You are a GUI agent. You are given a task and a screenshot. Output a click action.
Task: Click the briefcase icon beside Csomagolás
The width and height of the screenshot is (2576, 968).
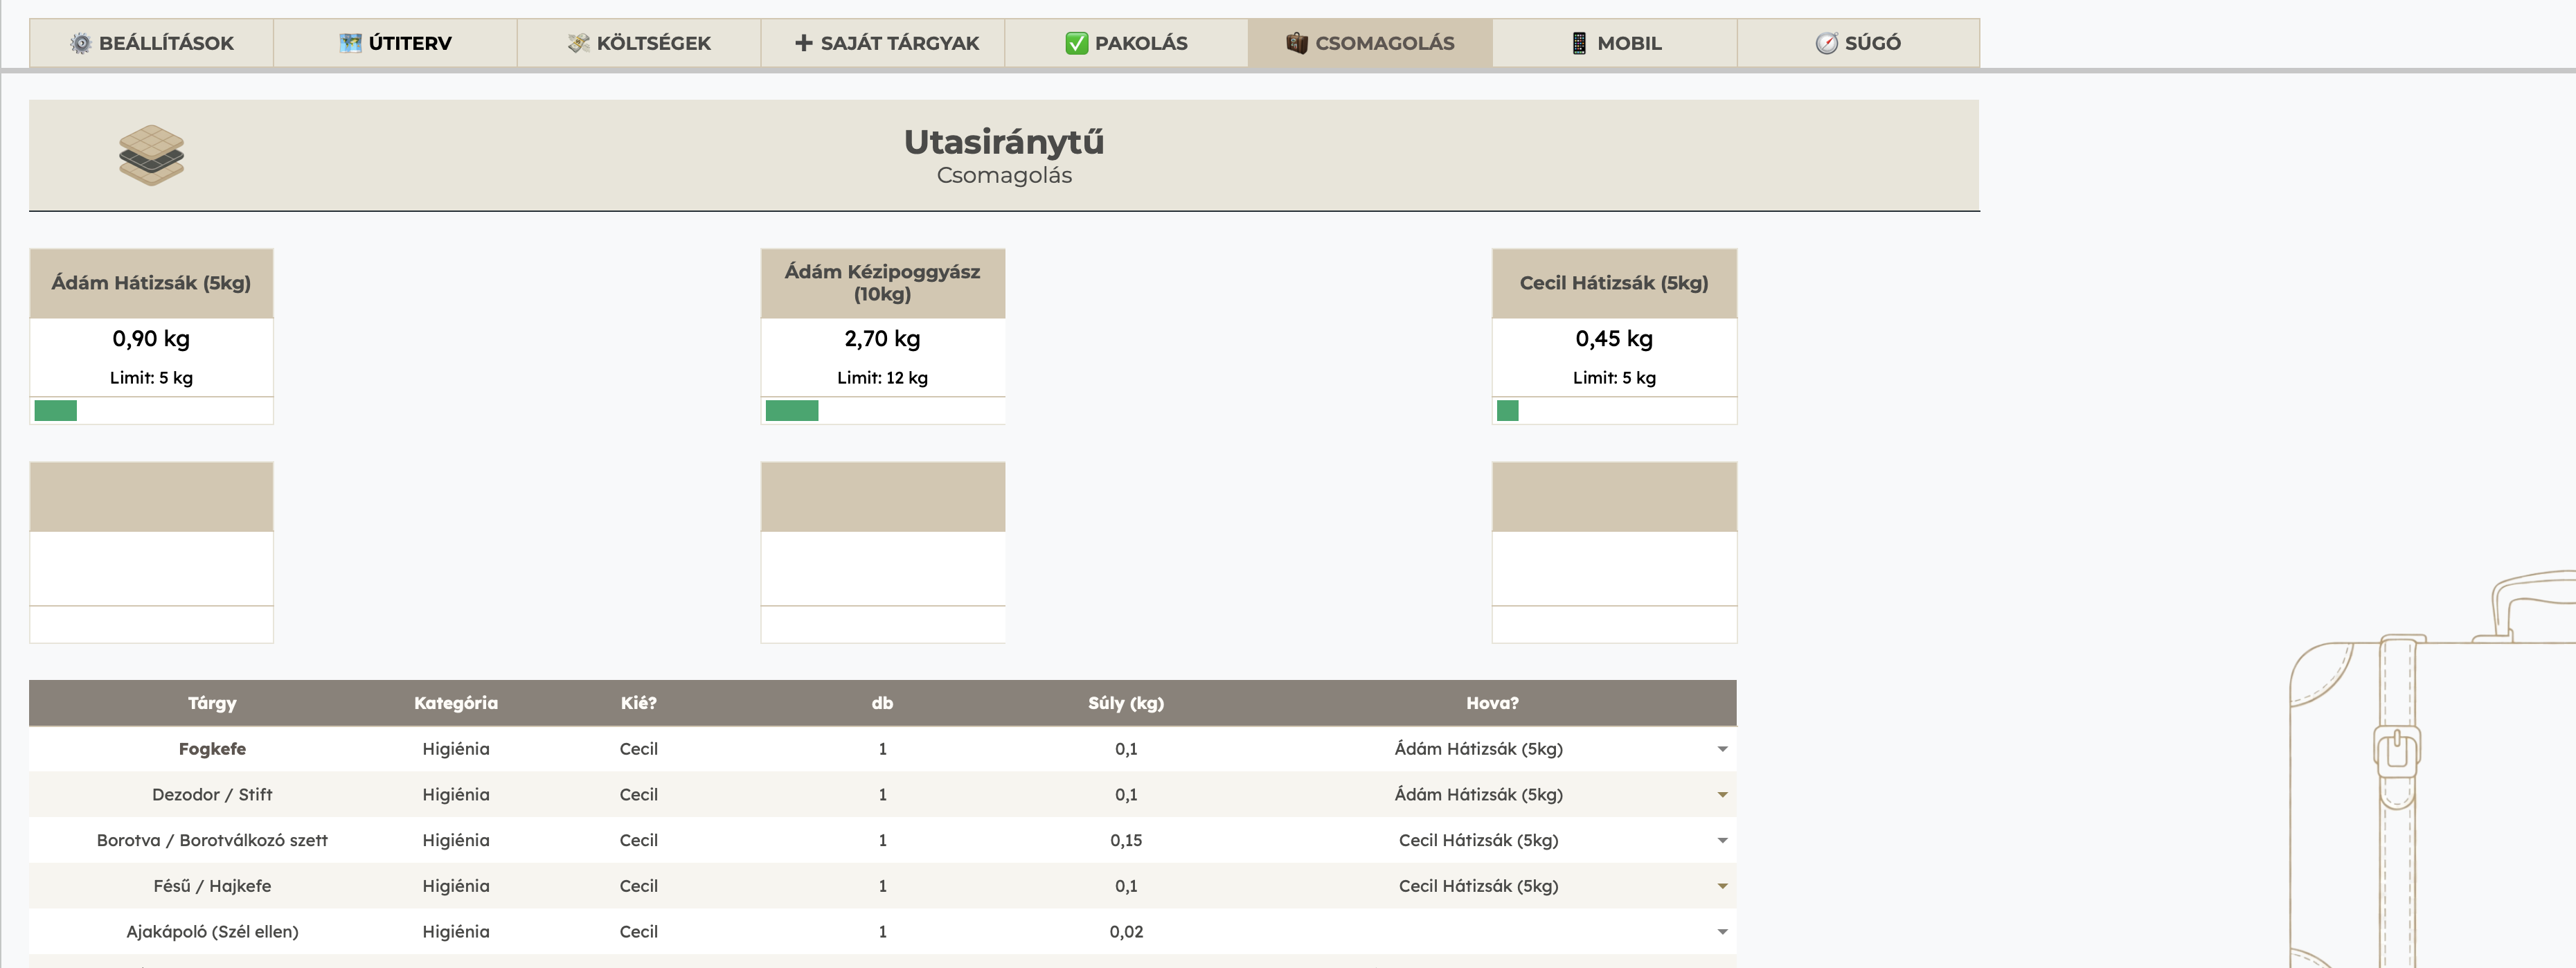coord(1296,43)
